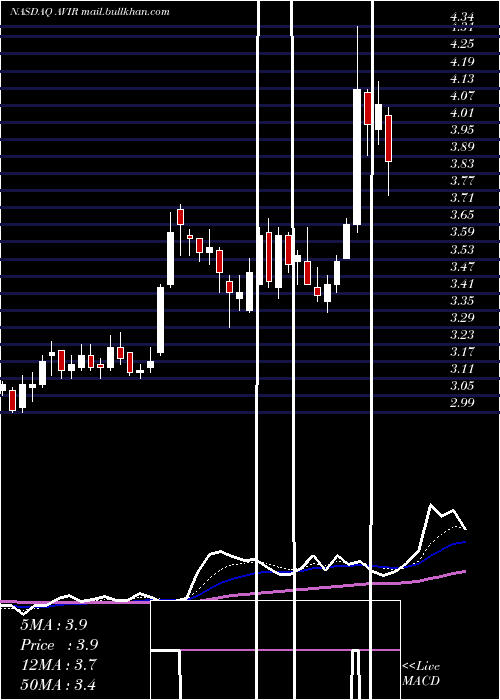
Task: Click the 3.23 price label
Action: click(462, 334)
